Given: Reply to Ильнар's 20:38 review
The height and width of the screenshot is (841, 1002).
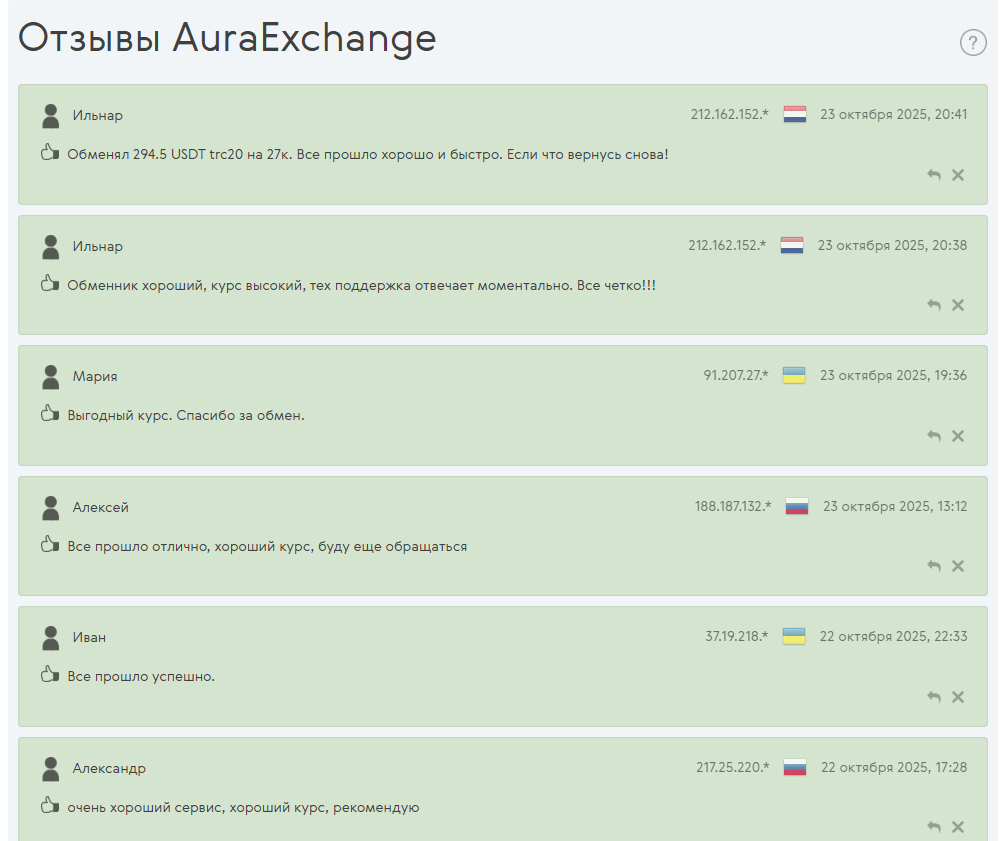Looking at the screenshot, I should 934,305.
